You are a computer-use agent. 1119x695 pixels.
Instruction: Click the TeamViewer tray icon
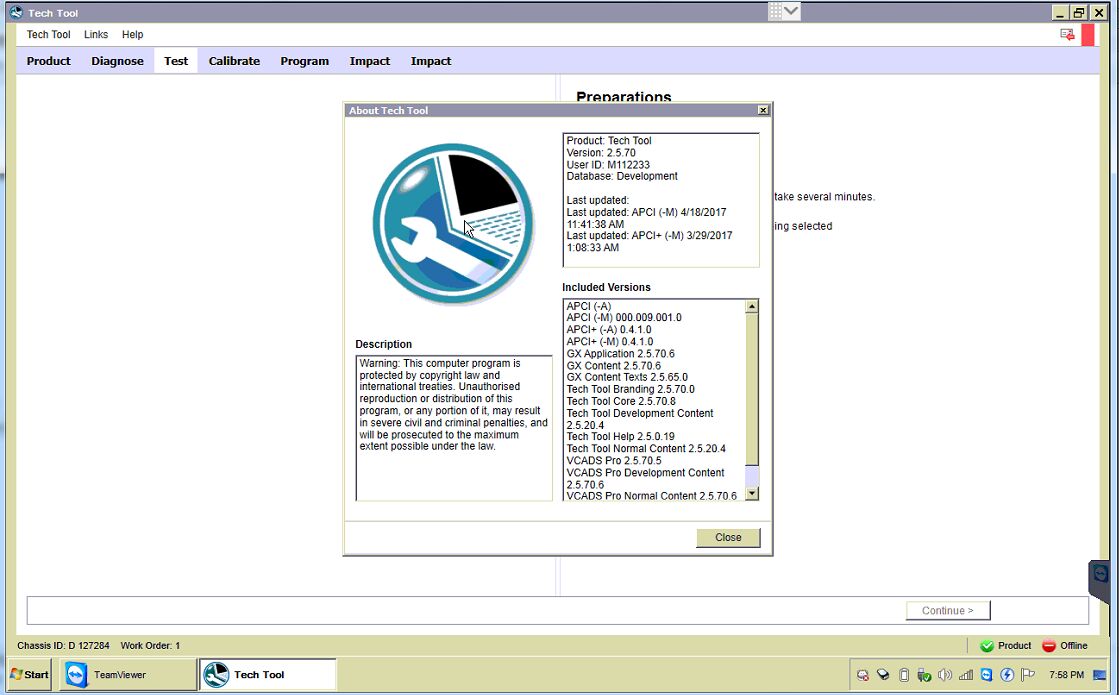pos(986,674)
